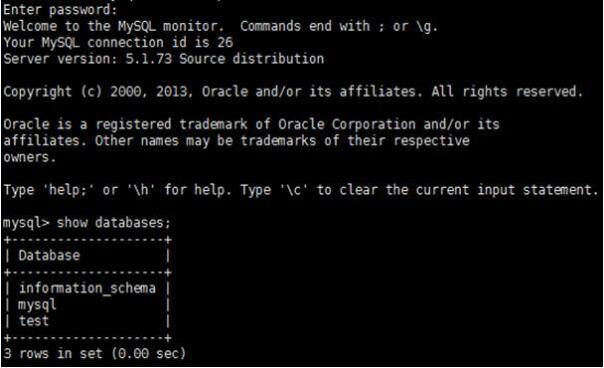604x368 pixels.
Task: Select the information_schema row
Action: point(87,288)
